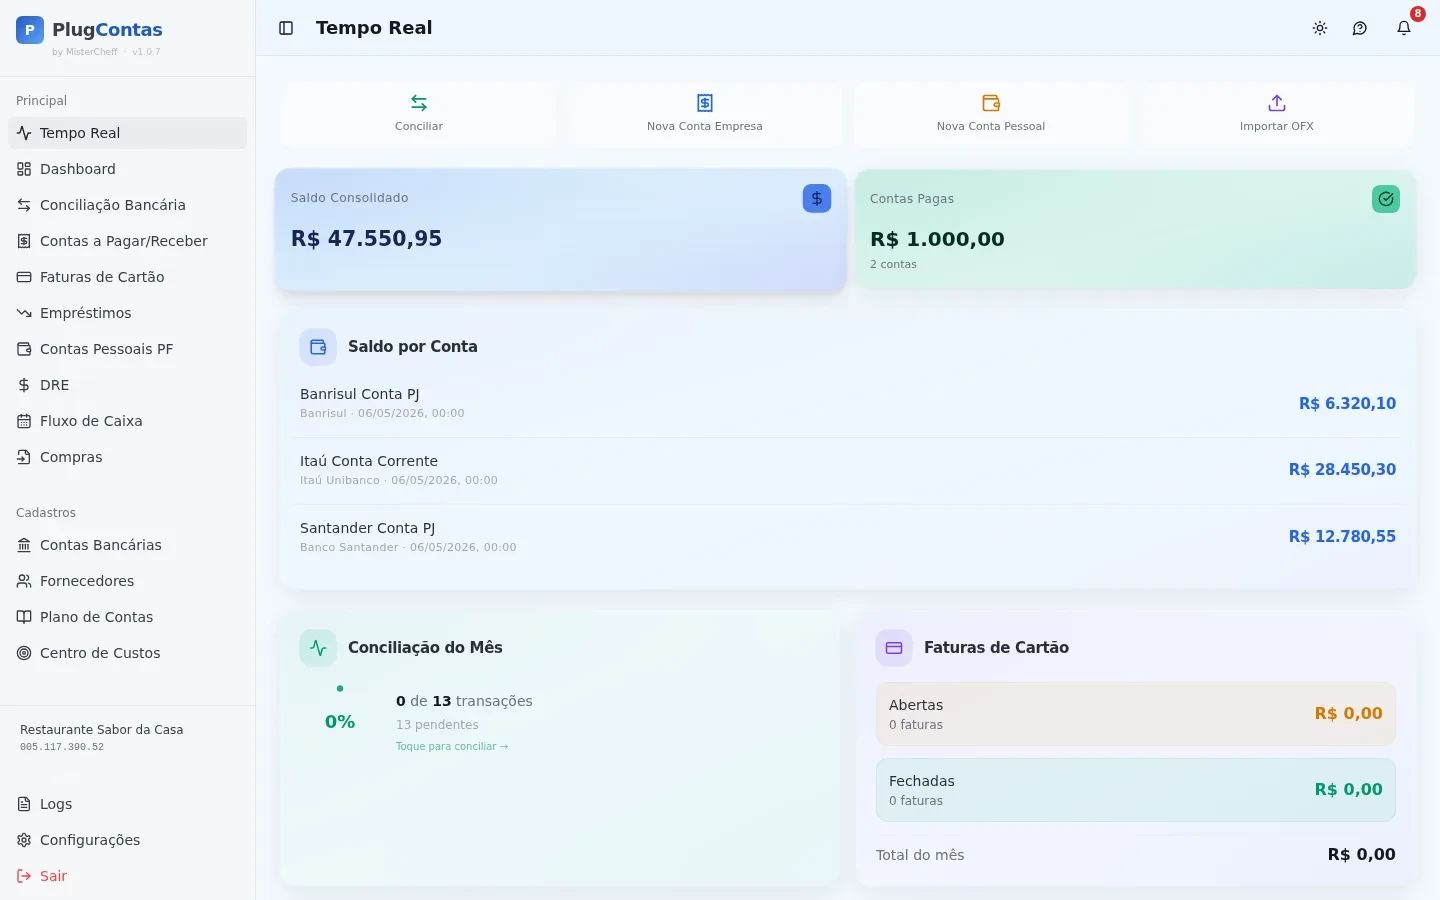Click the card icon beside Faturas de Cartão heading

894,648
